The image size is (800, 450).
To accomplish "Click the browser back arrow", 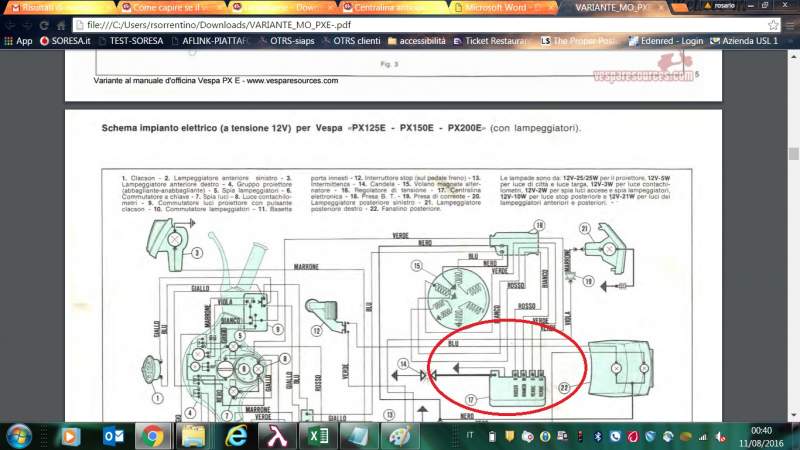I will click(x=10, y=25).
